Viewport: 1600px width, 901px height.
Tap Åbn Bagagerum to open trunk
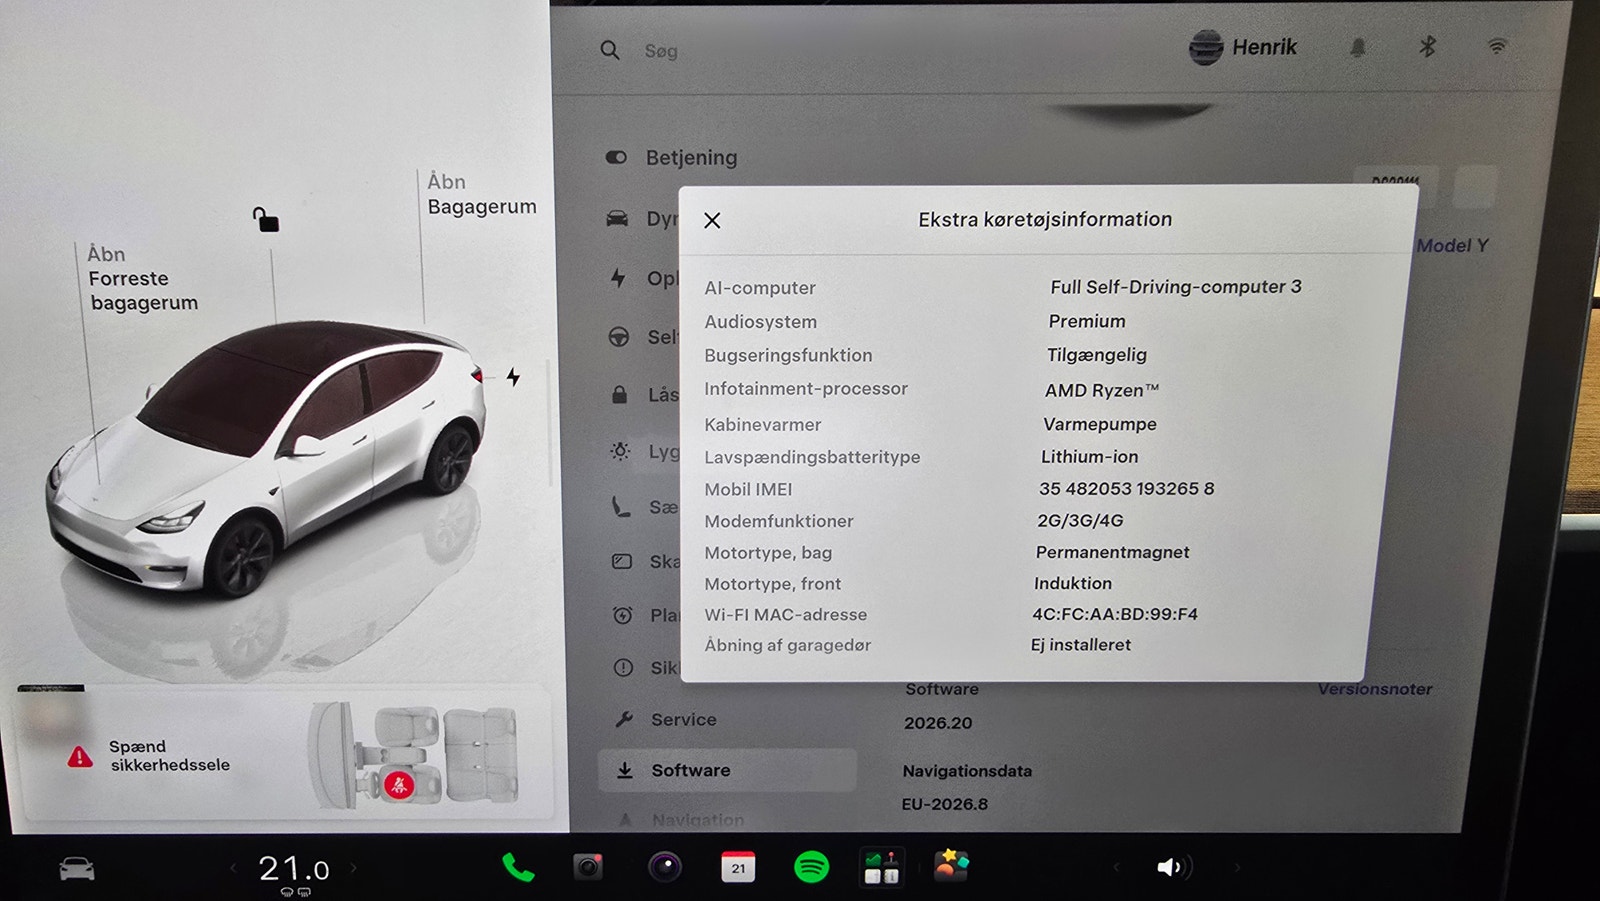pos(481,194)
